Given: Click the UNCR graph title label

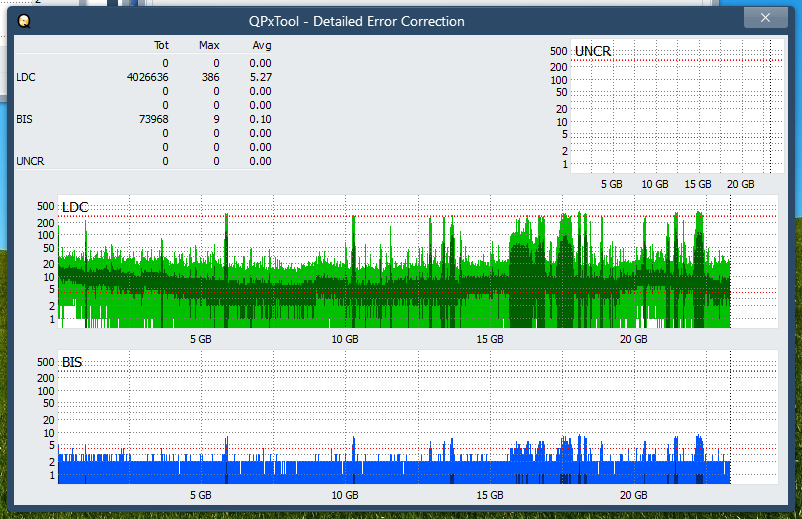Looking at the screenshot, I should (x=593, y=51).
